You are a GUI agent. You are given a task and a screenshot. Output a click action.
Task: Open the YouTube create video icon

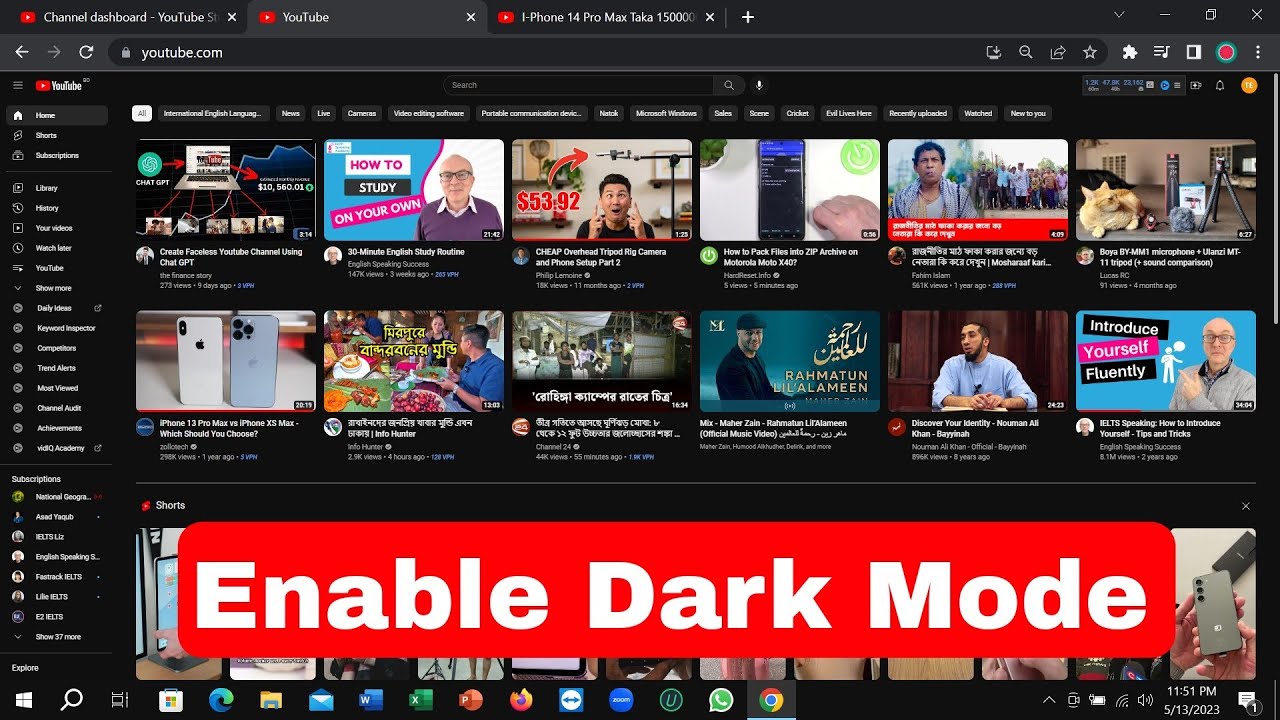click(1197, 85)
